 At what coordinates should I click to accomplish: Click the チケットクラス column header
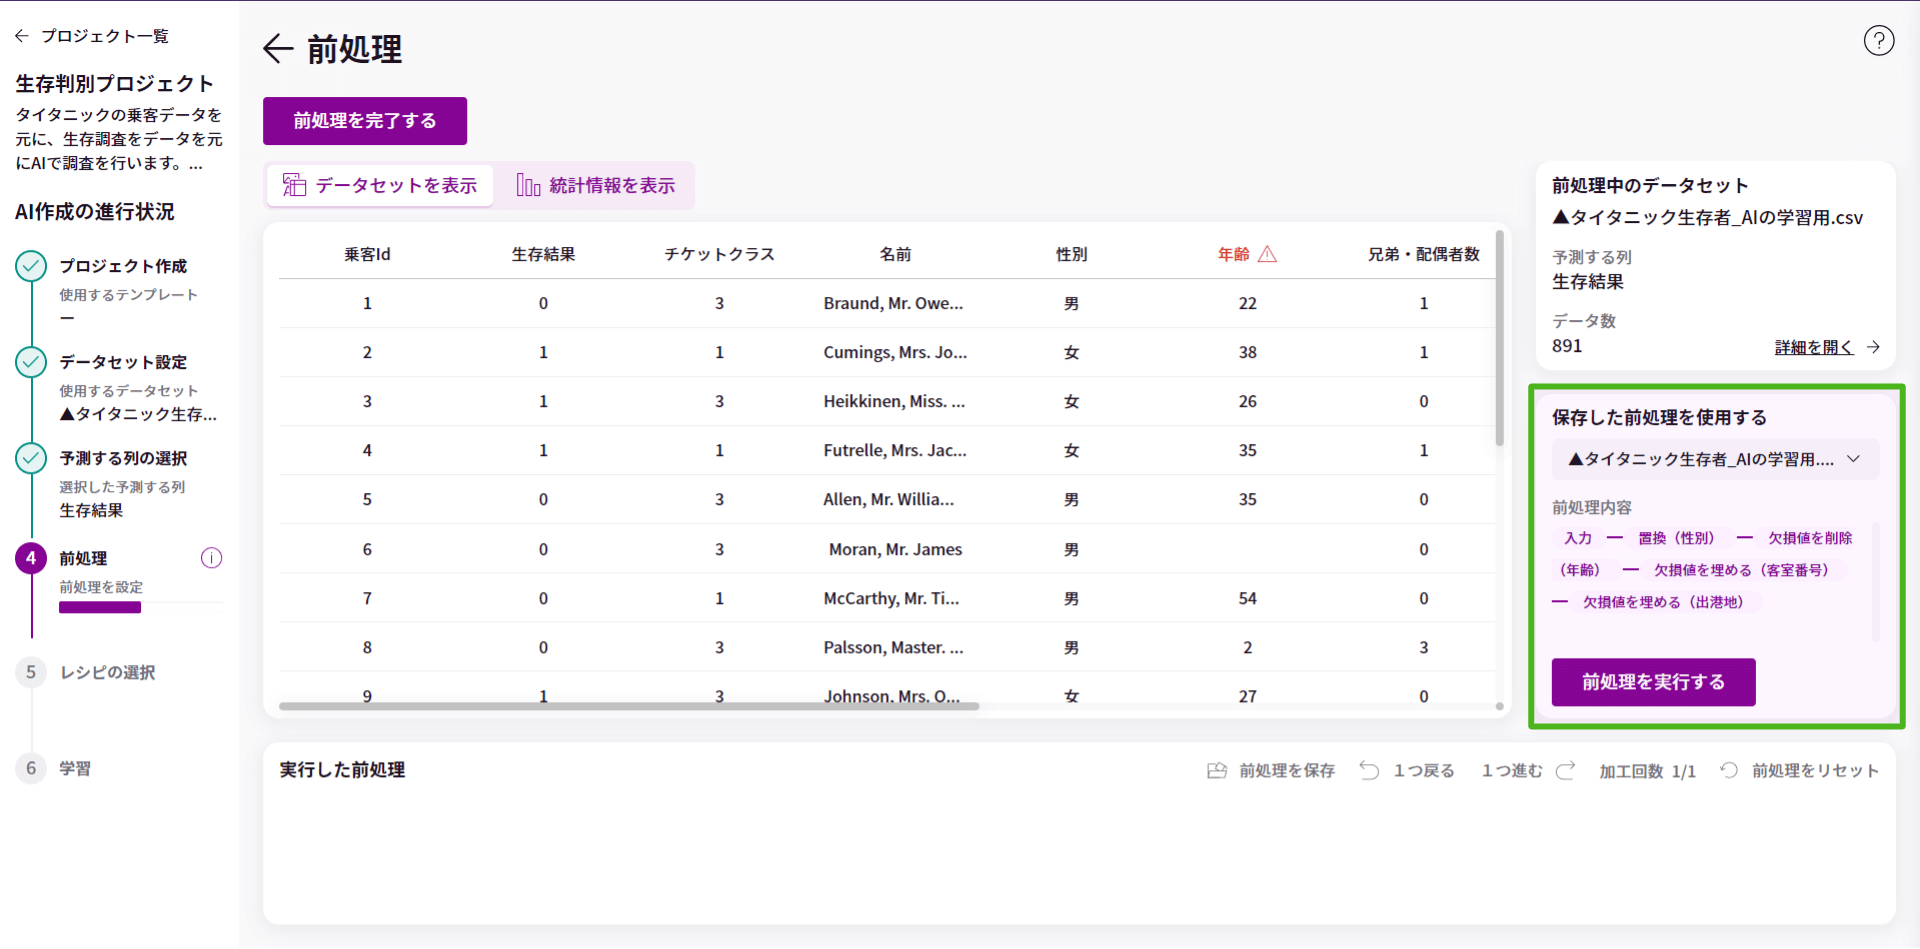[x=719, y=254]
